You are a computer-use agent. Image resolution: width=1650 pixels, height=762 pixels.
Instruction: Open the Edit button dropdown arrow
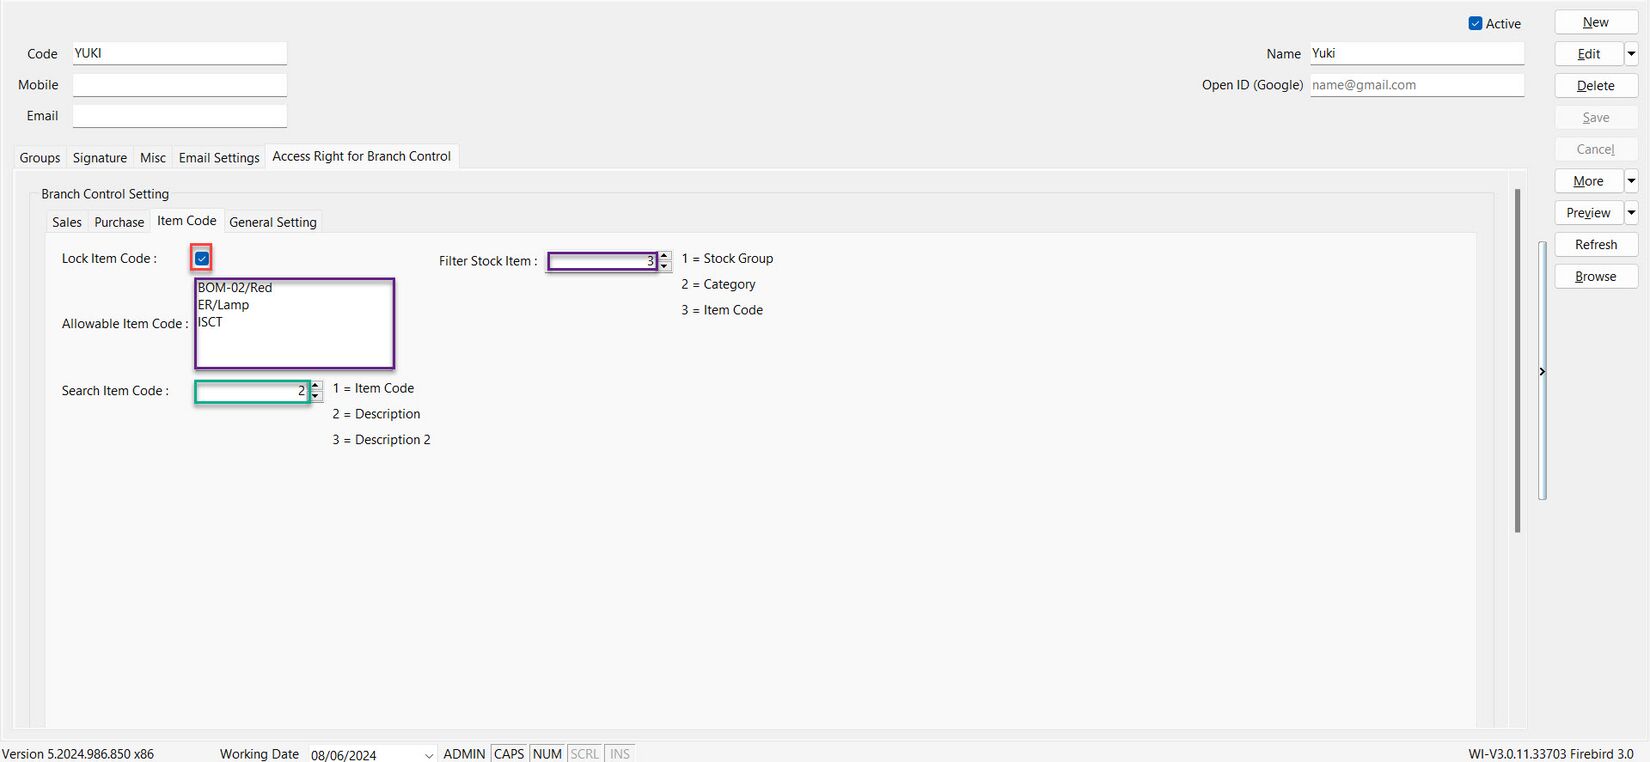1631,54
